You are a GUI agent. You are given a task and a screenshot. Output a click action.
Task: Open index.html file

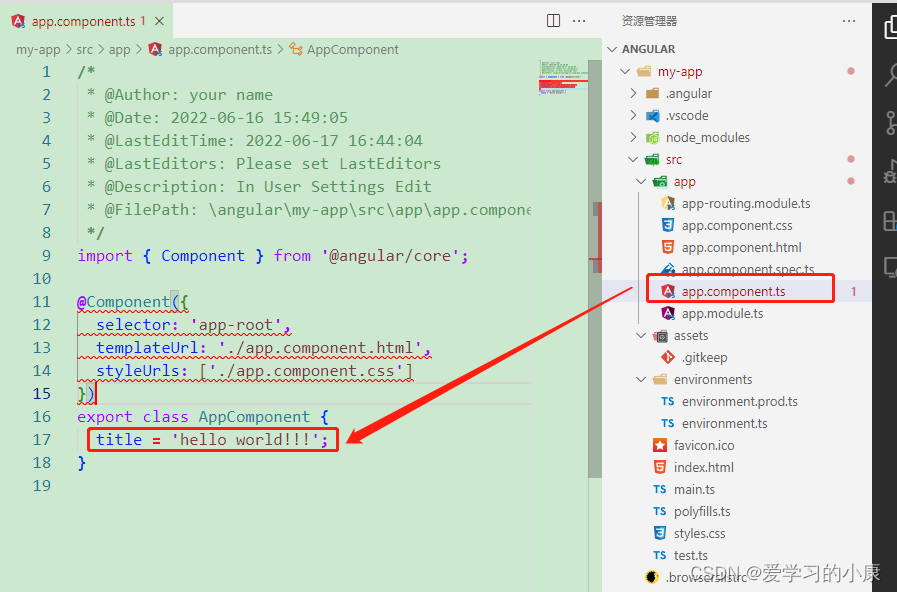pos(704,467)
